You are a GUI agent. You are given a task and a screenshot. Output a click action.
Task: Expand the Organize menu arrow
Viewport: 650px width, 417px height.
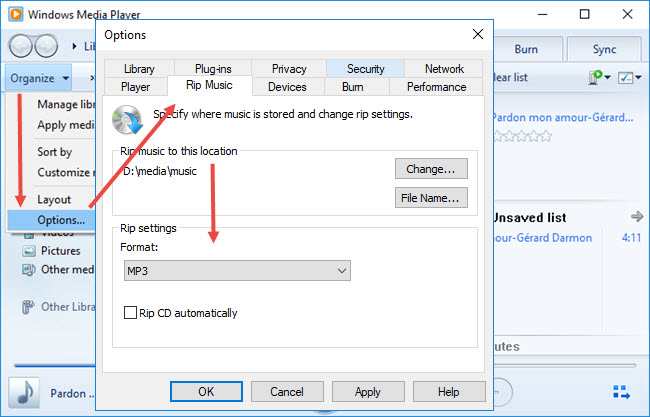point(65,78)
